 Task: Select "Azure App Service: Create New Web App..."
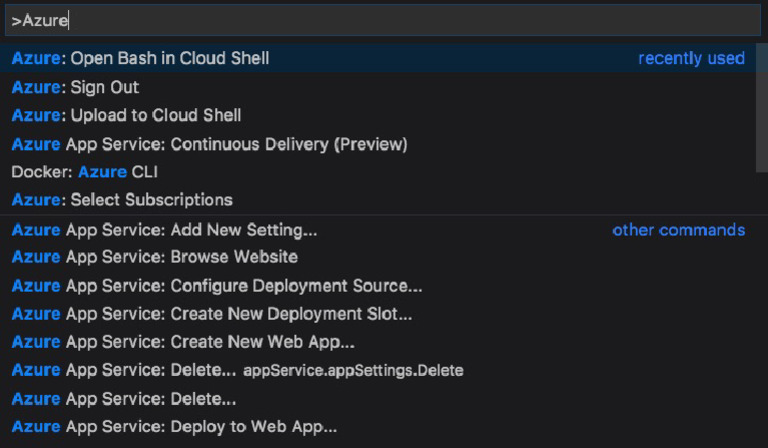pos(378,342)
